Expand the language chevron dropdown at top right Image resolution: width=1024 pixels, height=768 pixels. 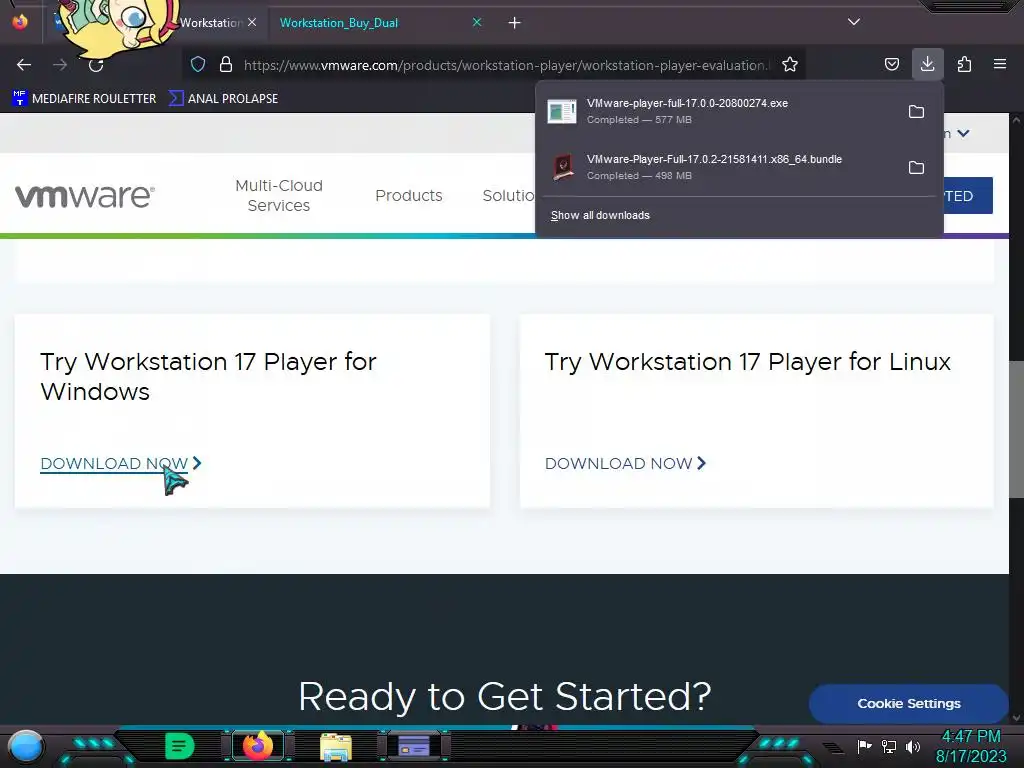tap(963, 134)
